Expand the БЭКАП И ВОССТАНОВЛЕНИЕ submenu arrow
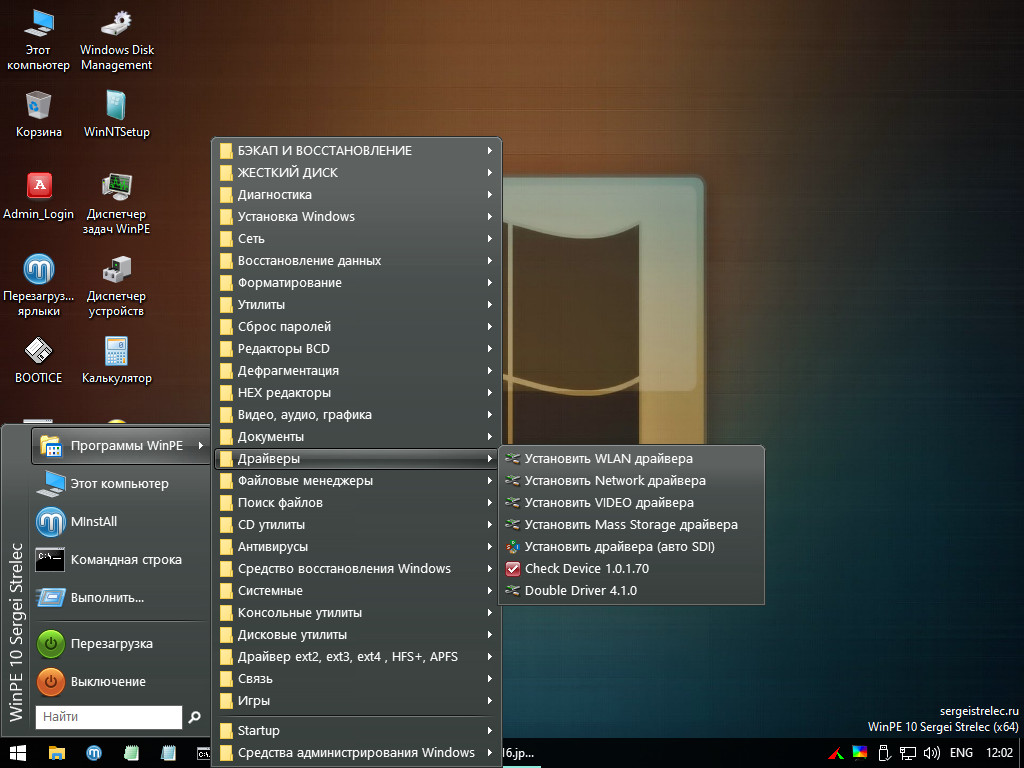Image resolution: width=1024 pixels, height=768 pixels. click(x=489, y=151)
